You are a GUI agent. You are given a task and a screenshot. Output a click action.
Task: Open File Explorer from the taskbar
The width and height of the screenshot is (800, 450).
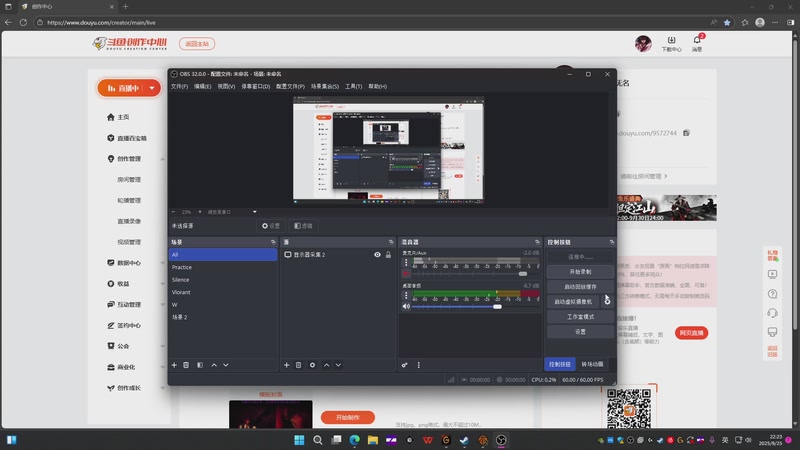(373, 440)
